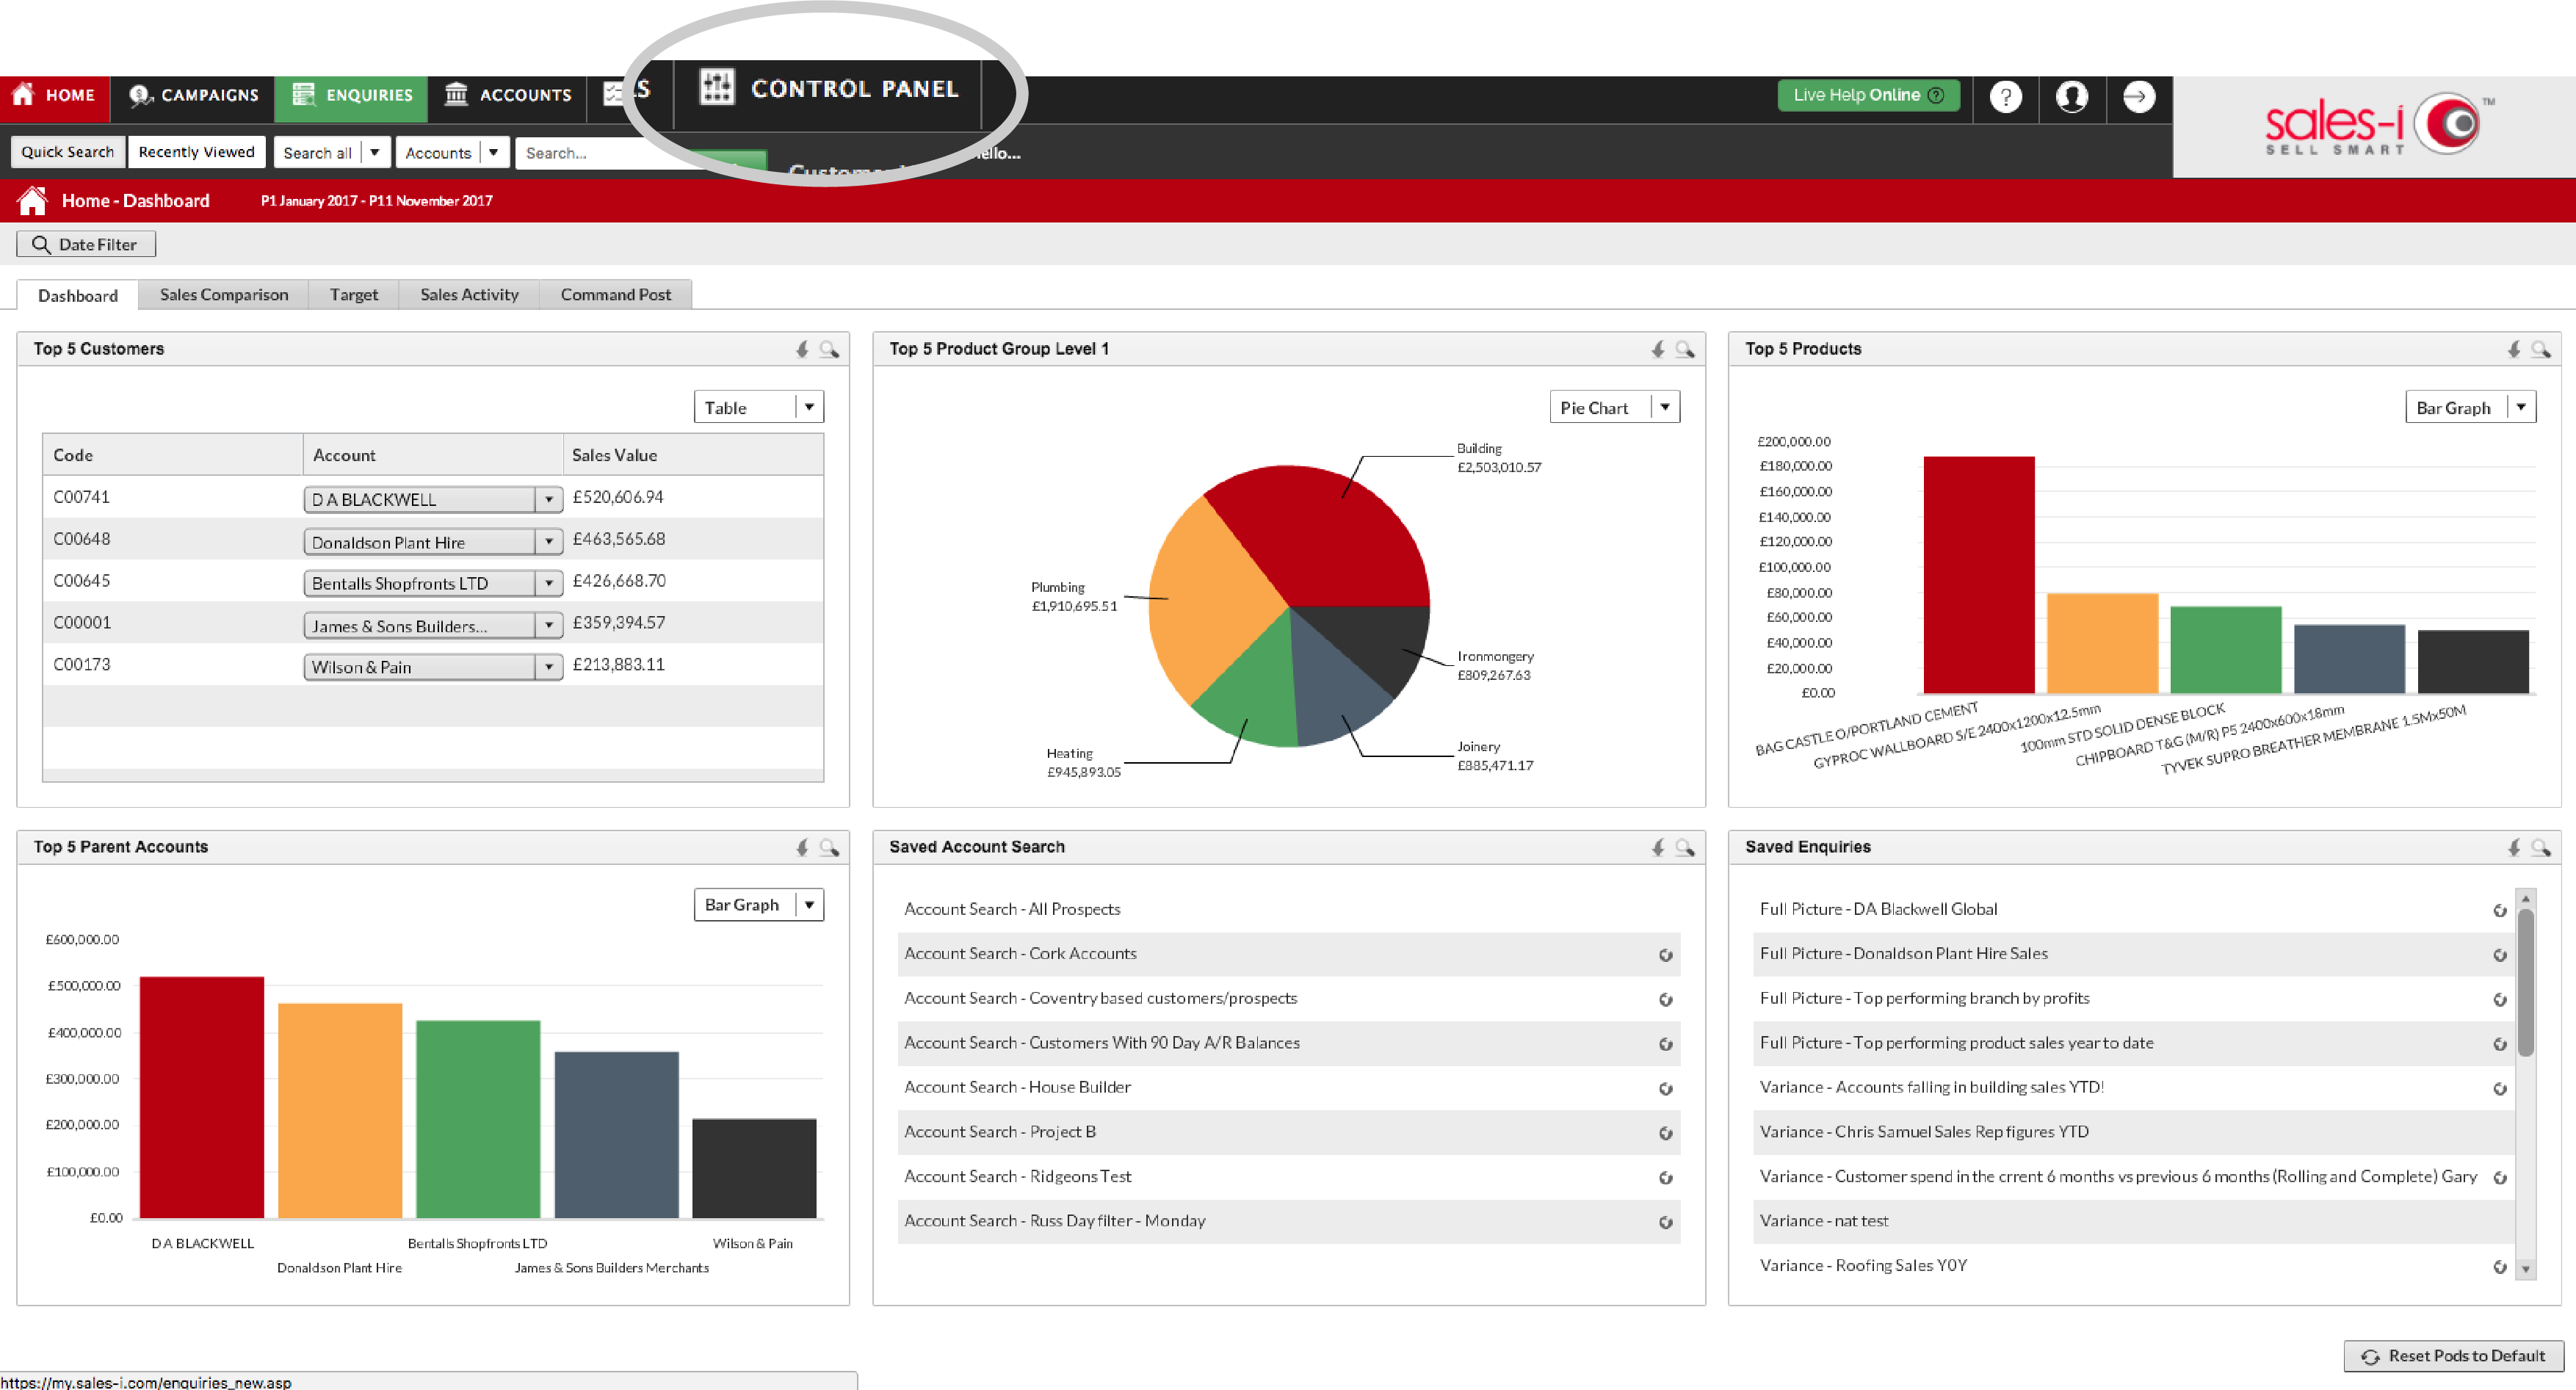Switch to the Command Post tab
The width and height of the screenshot is (2576, 1390).
coord(616,294)
